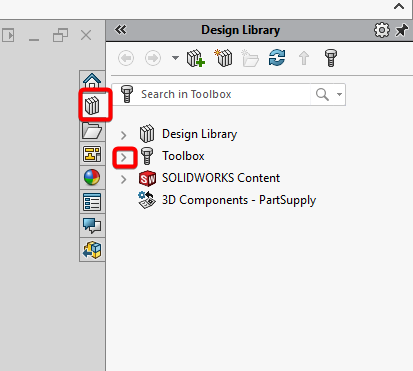Select the Toolbox tree item
413x371 pixels.
183,156
